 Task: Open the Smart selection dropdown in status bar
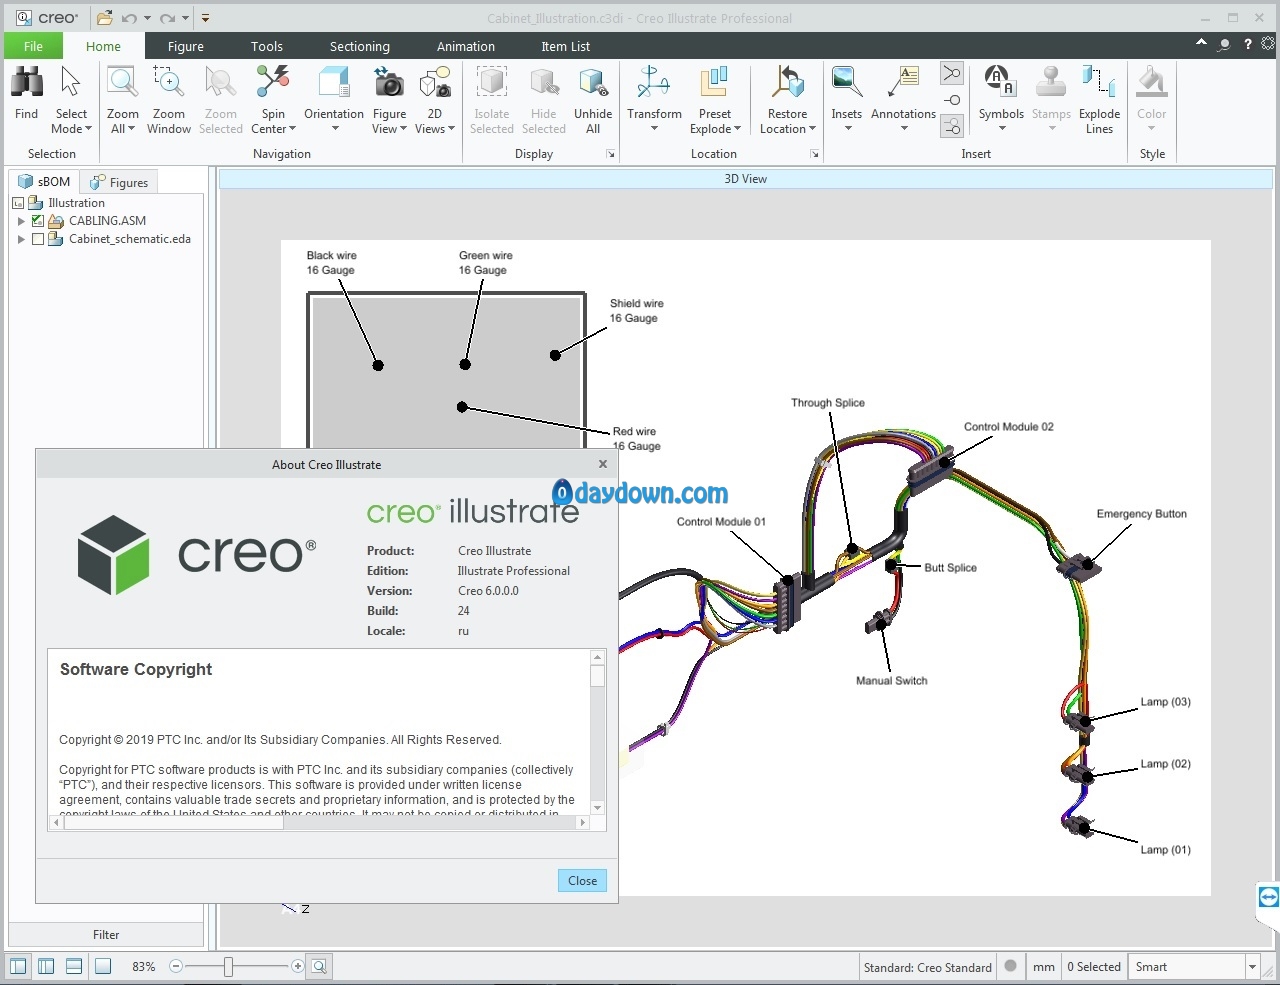tap(1252, 967)
